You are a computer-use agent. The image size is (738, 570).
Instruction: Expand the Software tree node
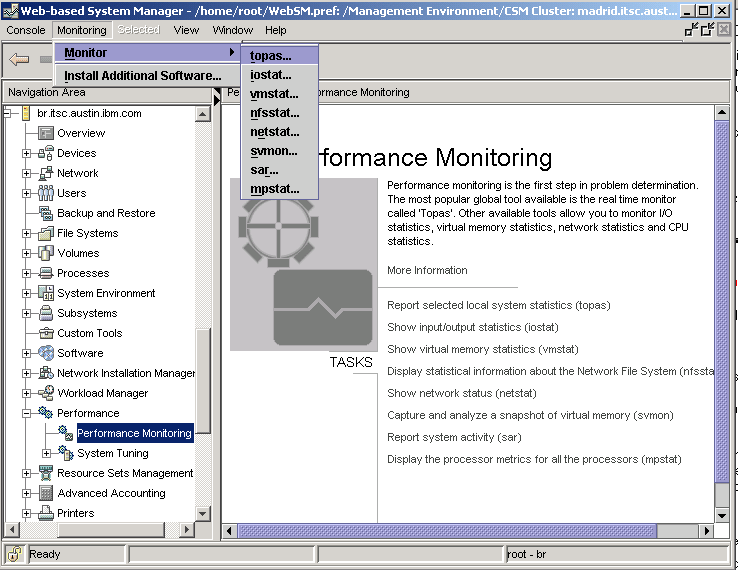click(x=26, y=353)
